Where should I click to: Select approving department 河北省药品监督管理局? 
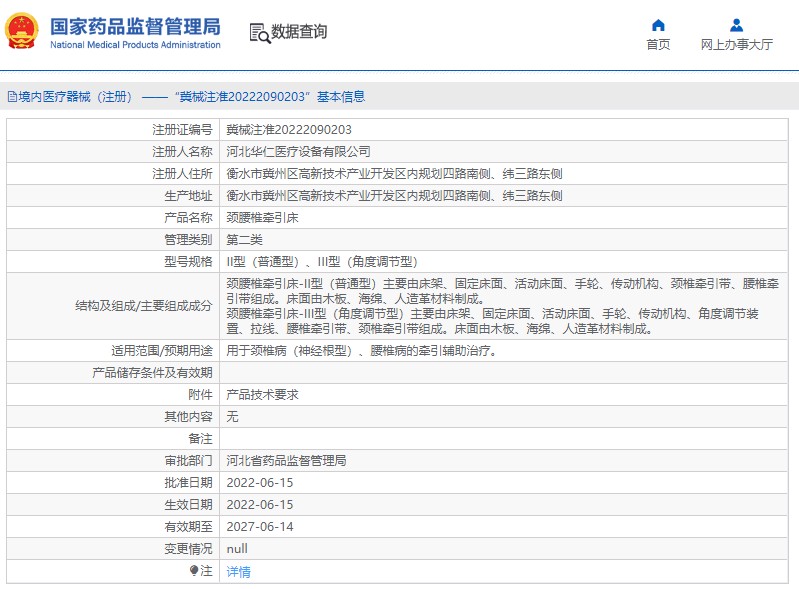(286, 461)
